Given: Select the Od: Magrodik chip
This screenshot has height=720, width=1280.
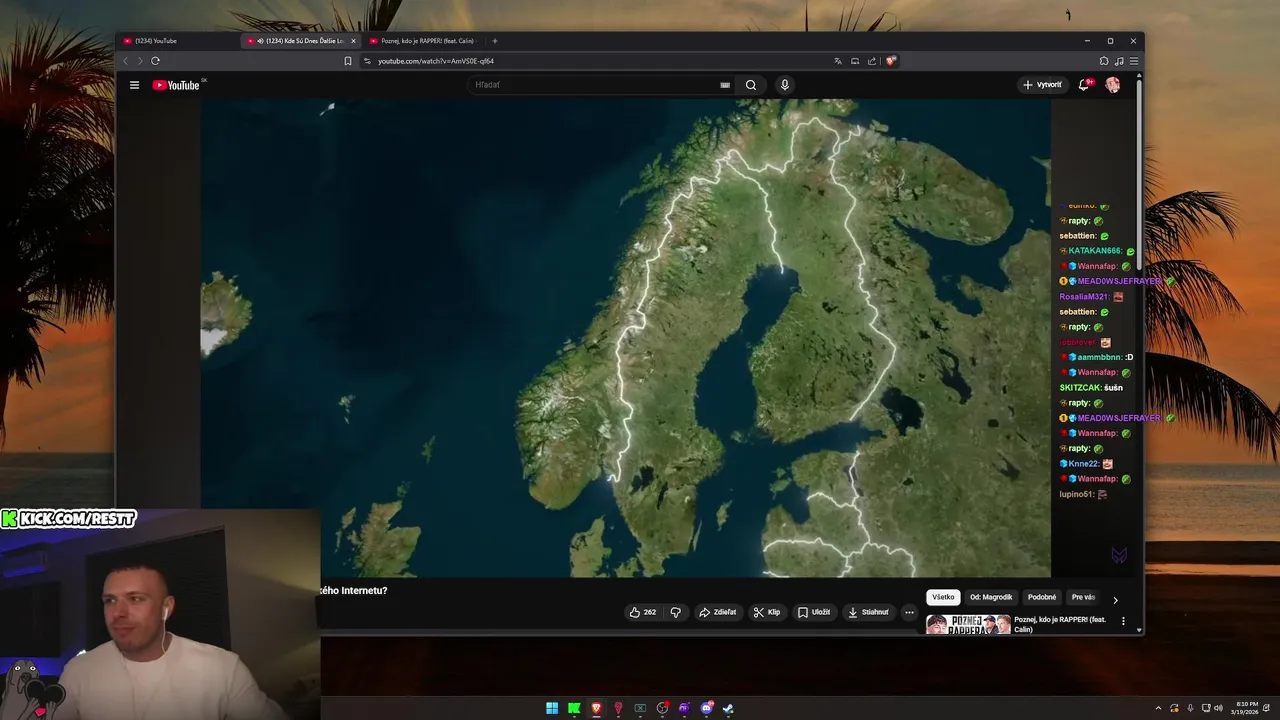Looking at the screenshot, I should coord(991,597).
